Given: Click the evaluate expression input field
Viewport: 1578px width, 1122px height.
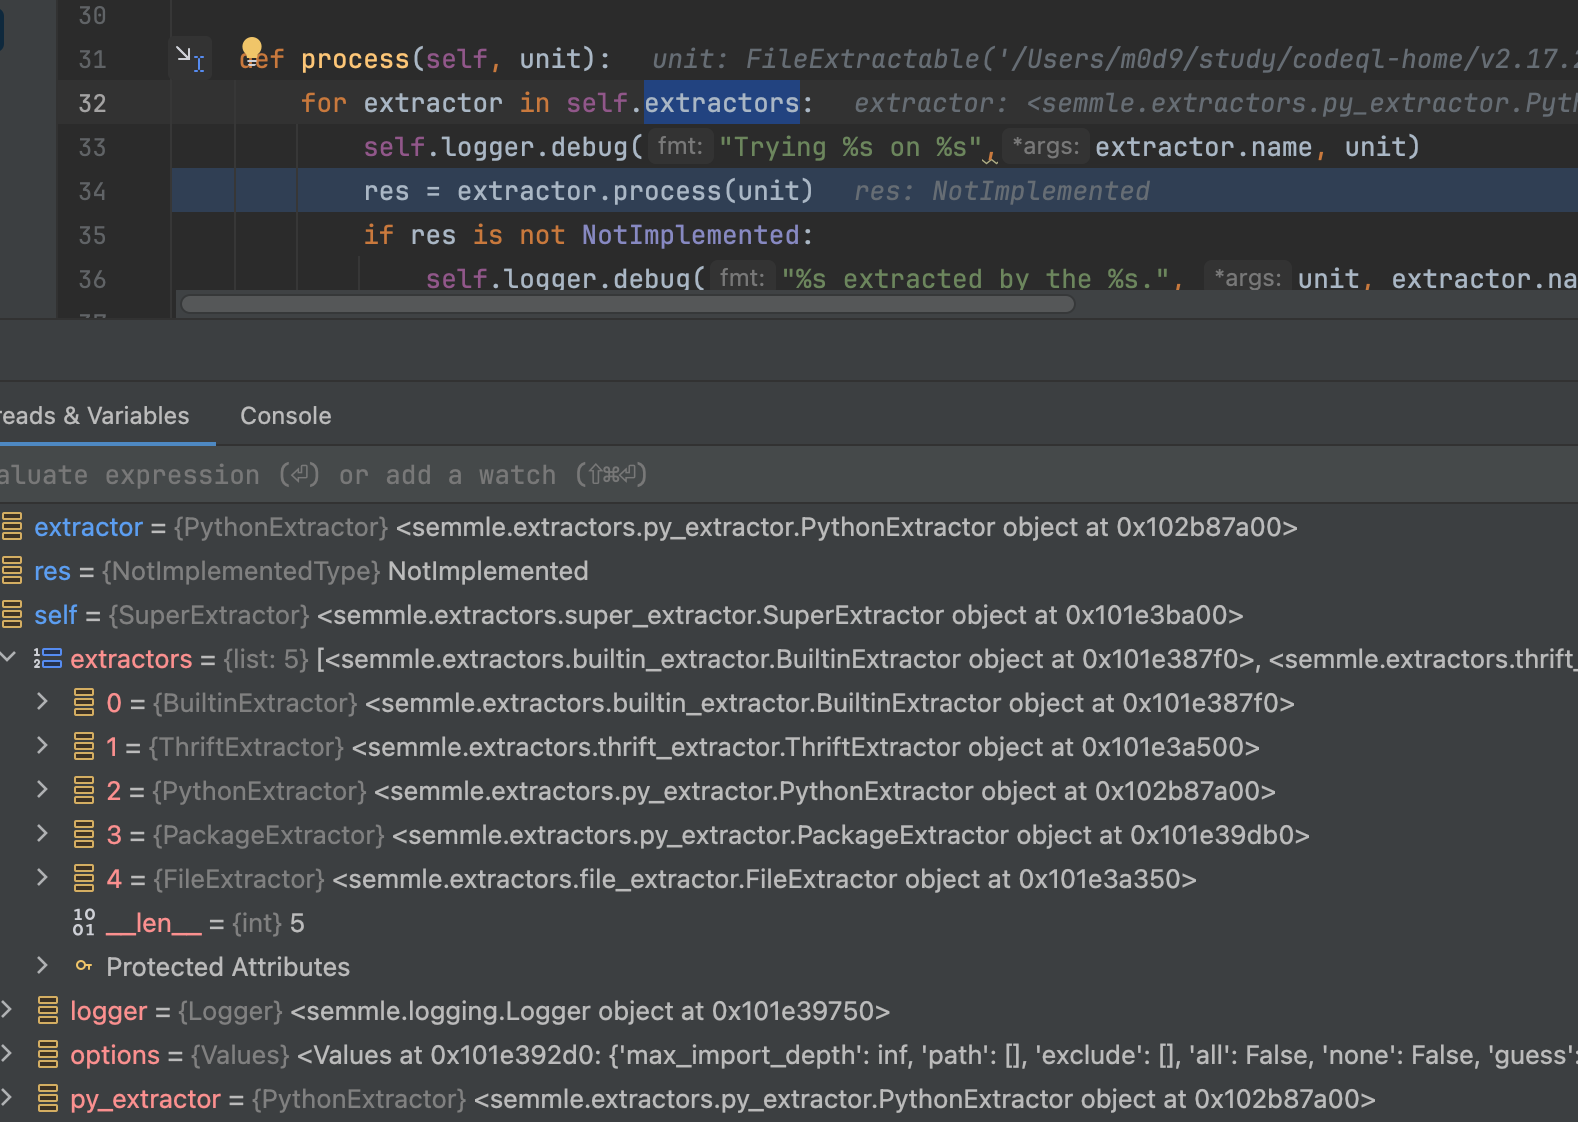Looking at the screenshot, I should coord(789,475).
